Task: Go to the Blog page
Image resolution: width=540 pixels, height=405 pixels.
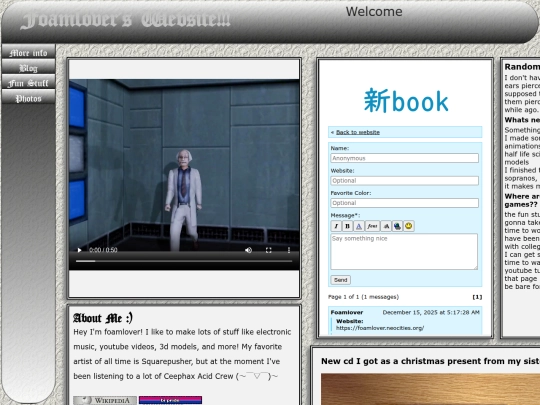Action: click(x=28, y=68)
